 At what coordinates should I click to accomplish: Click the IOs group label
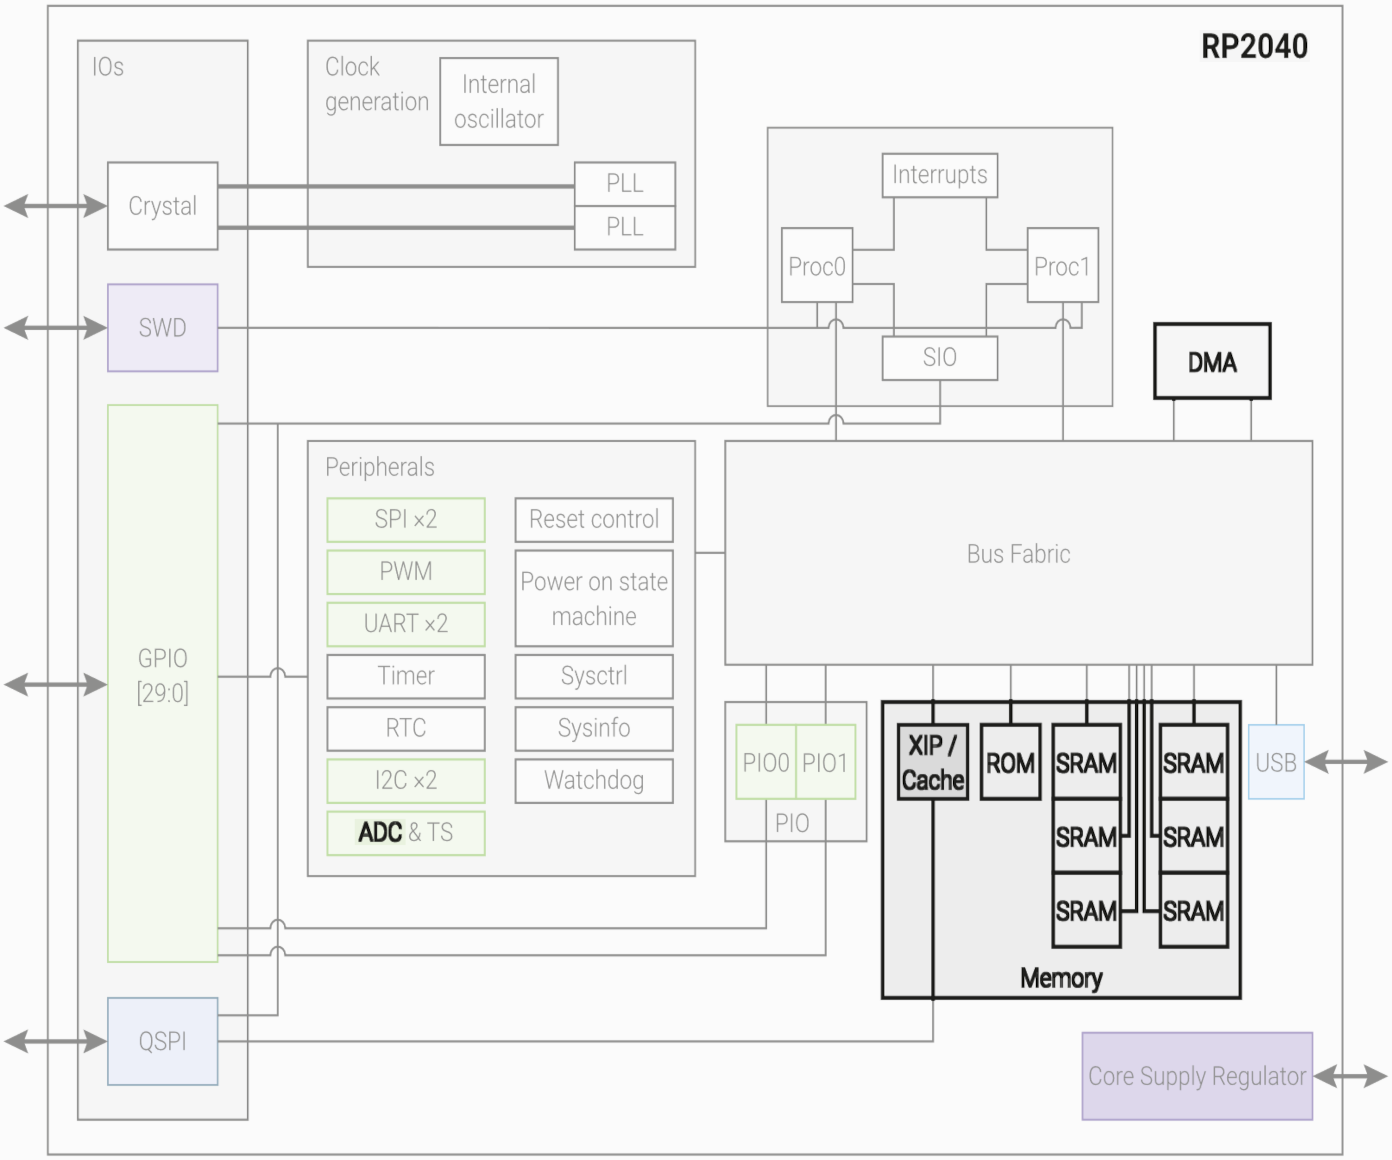click(108, 67)
